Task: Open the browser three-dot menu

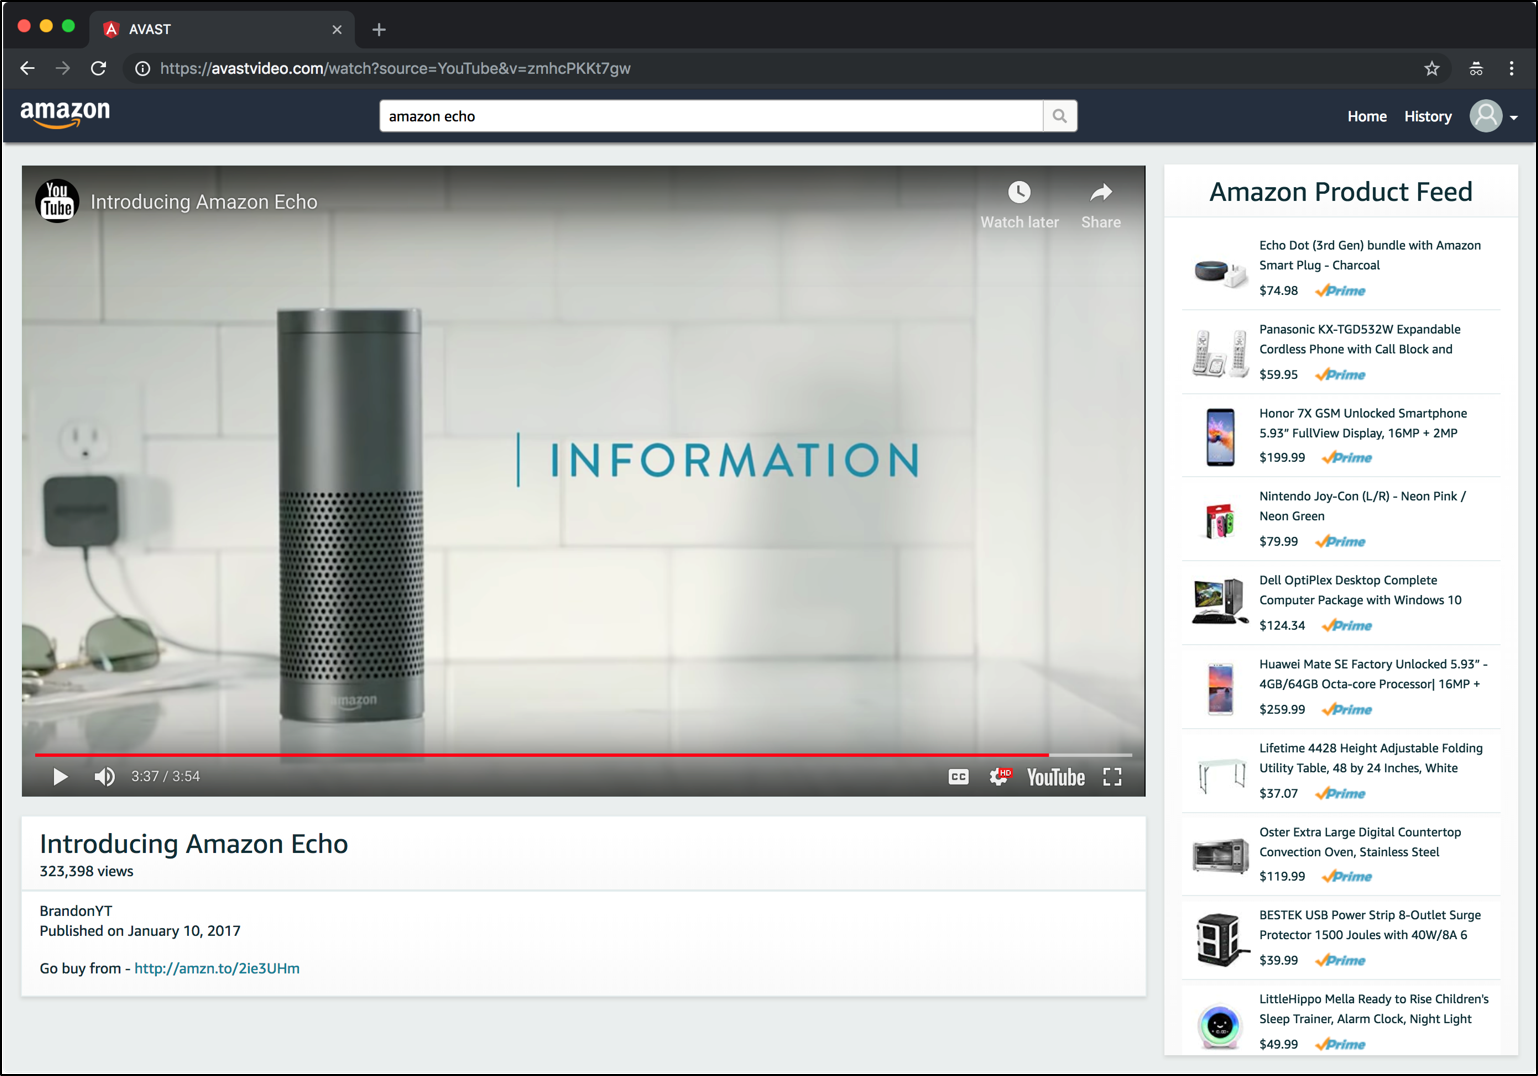Action: [x=1511, y=68]
